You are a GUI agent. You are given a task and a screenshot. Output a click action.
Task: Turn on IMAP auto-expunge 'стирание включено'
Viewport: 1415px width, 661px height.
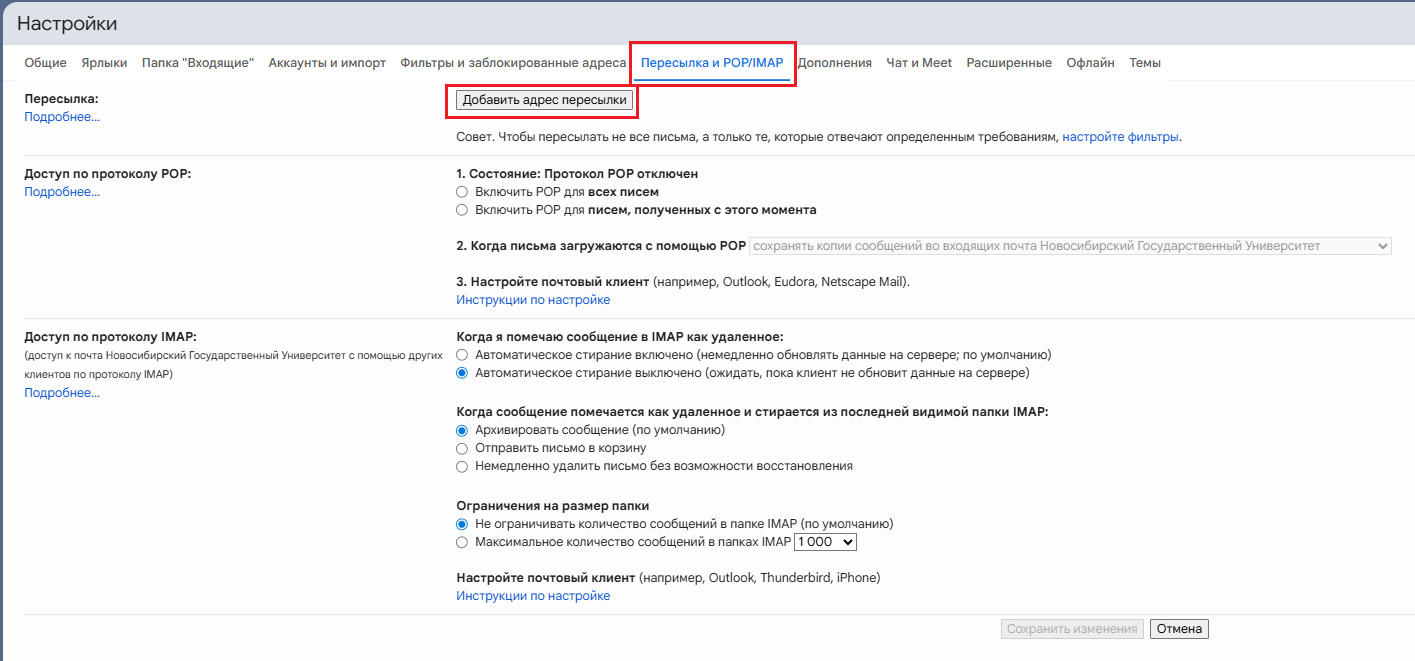(x=462, y=355)
